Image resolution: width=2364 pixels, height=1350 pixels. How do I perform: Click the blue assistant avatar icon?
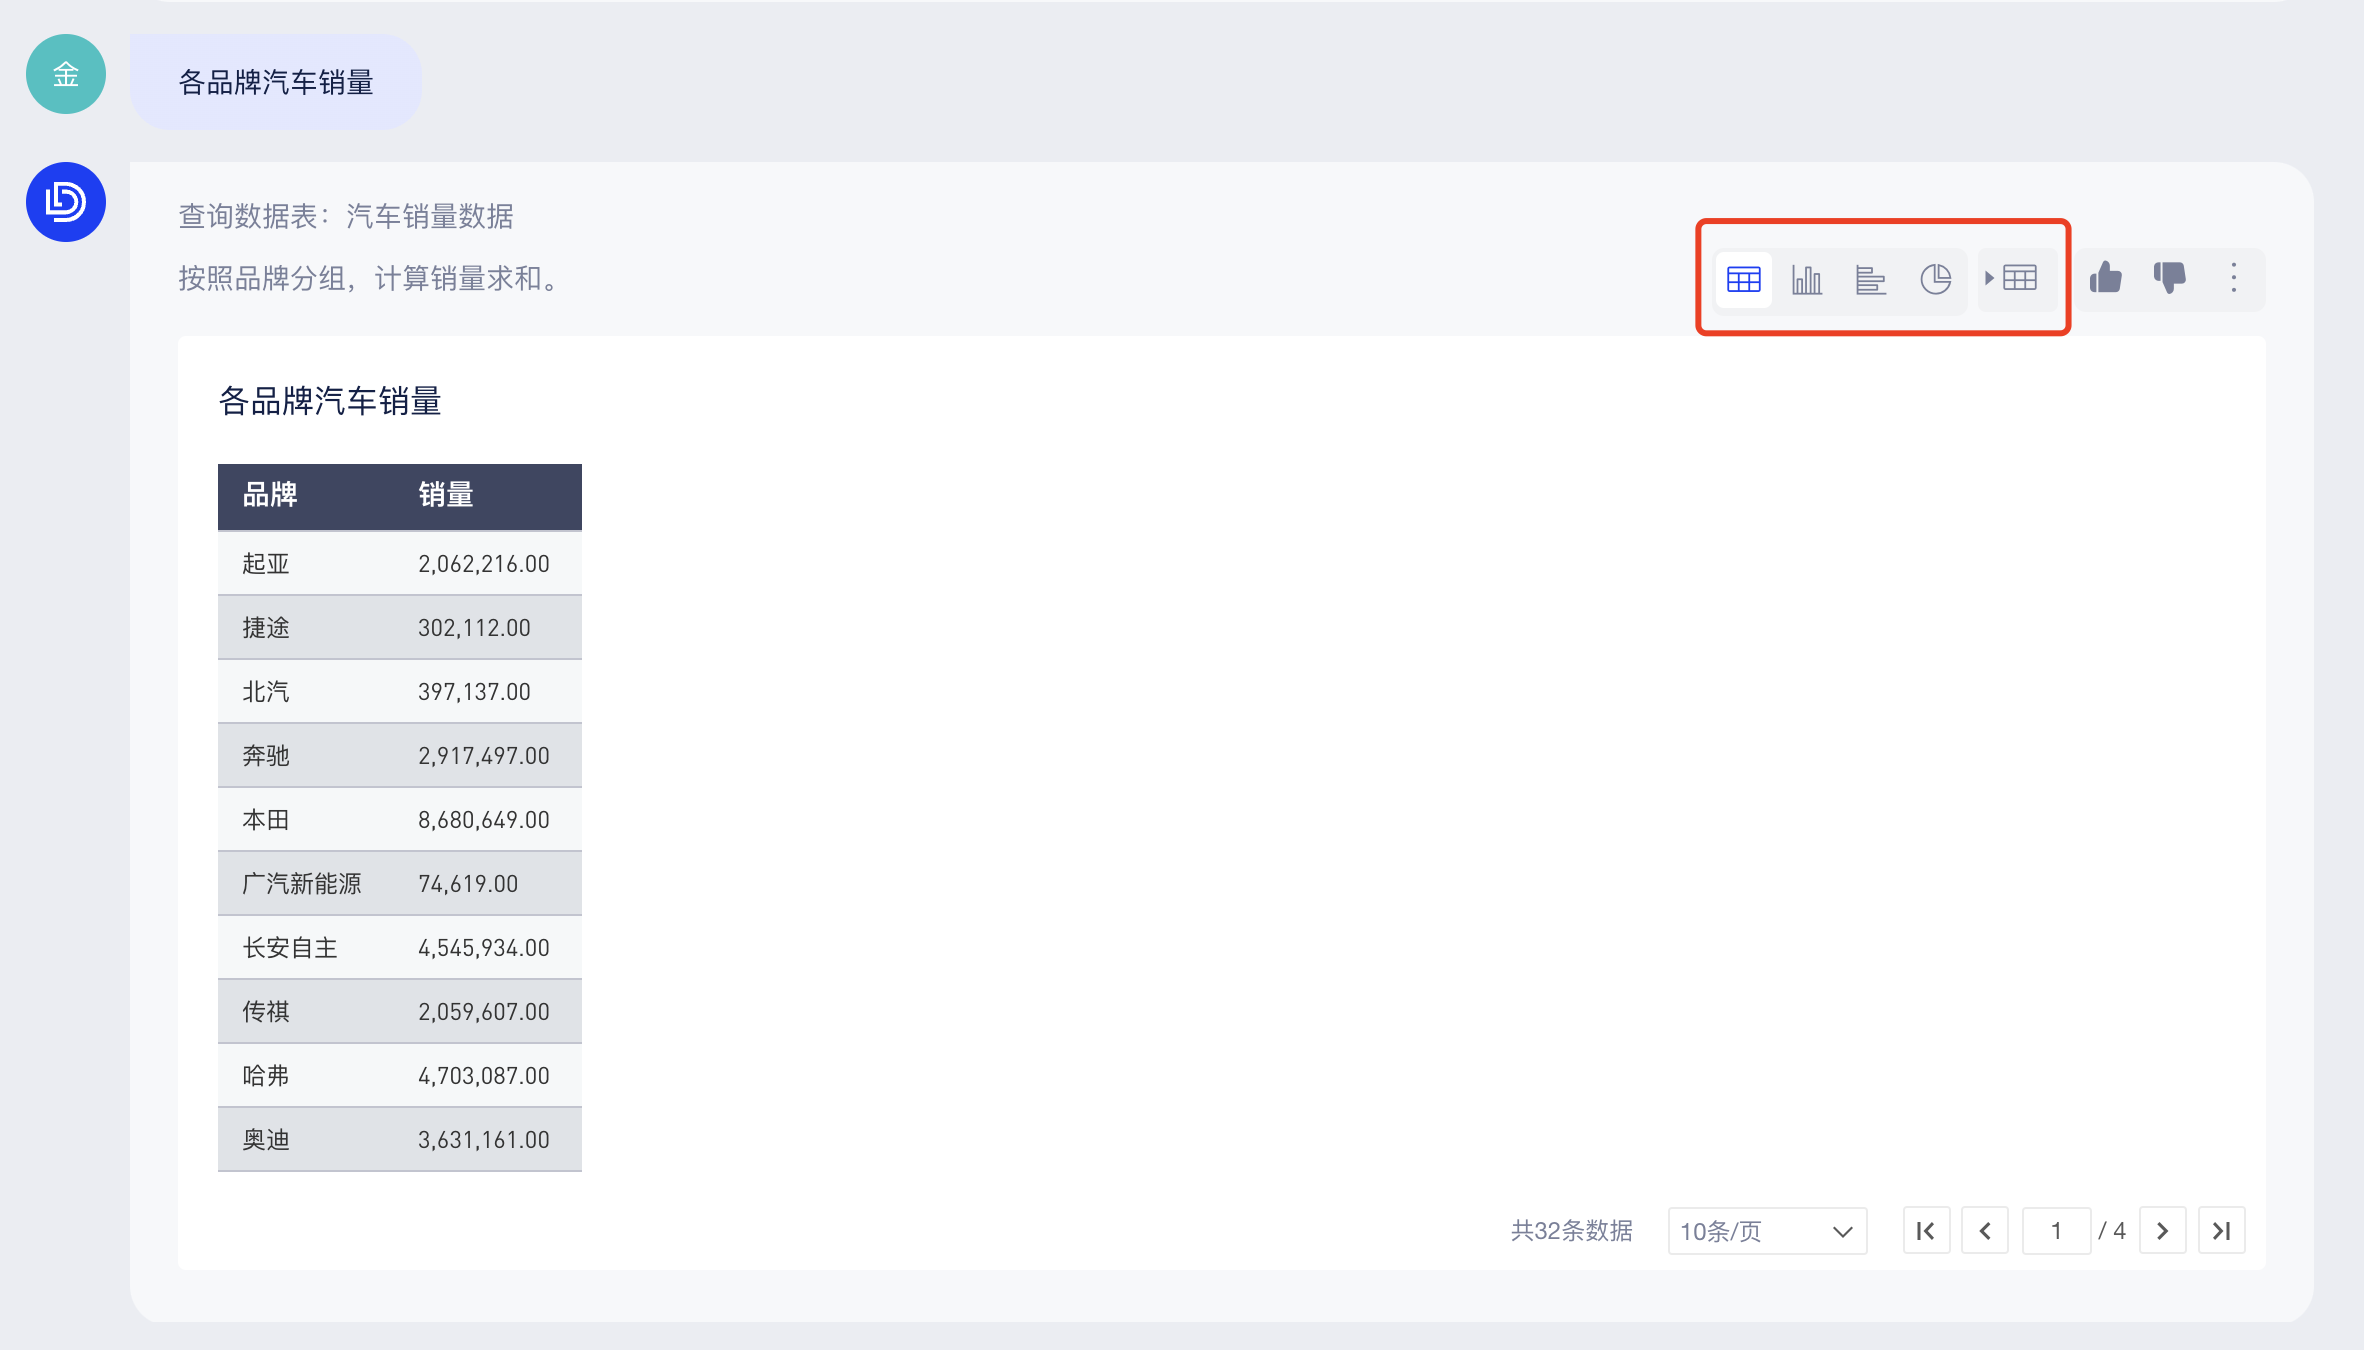point(66,202)
